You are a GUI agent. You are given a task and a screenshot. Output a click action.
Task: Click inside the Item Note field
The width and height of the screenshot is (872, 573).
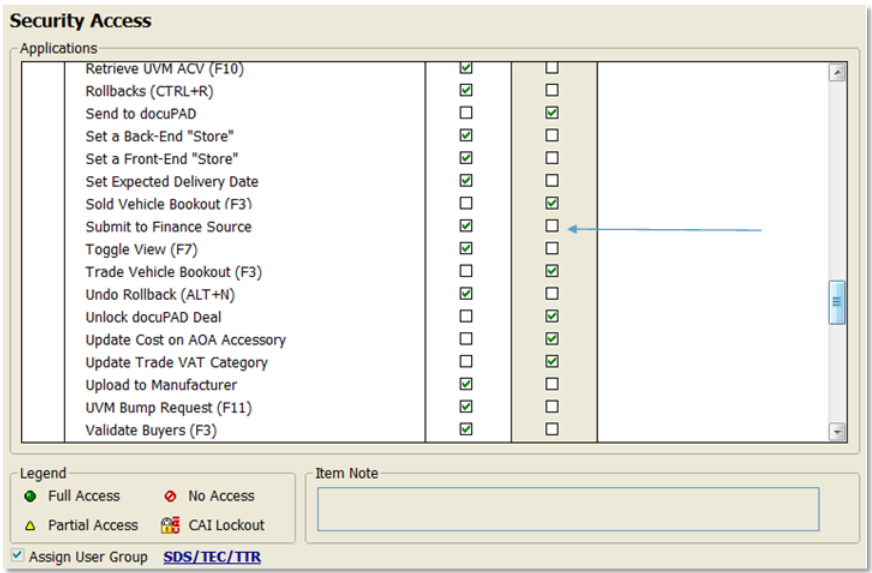point(568,509)
